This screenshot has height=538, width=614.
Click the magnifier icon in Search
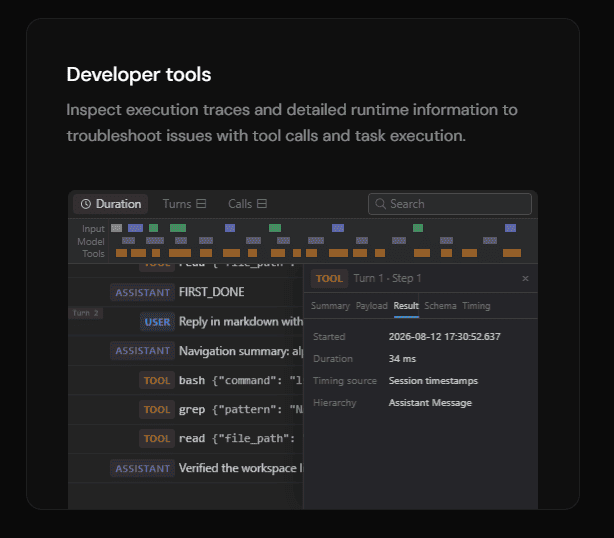point(380,204)
